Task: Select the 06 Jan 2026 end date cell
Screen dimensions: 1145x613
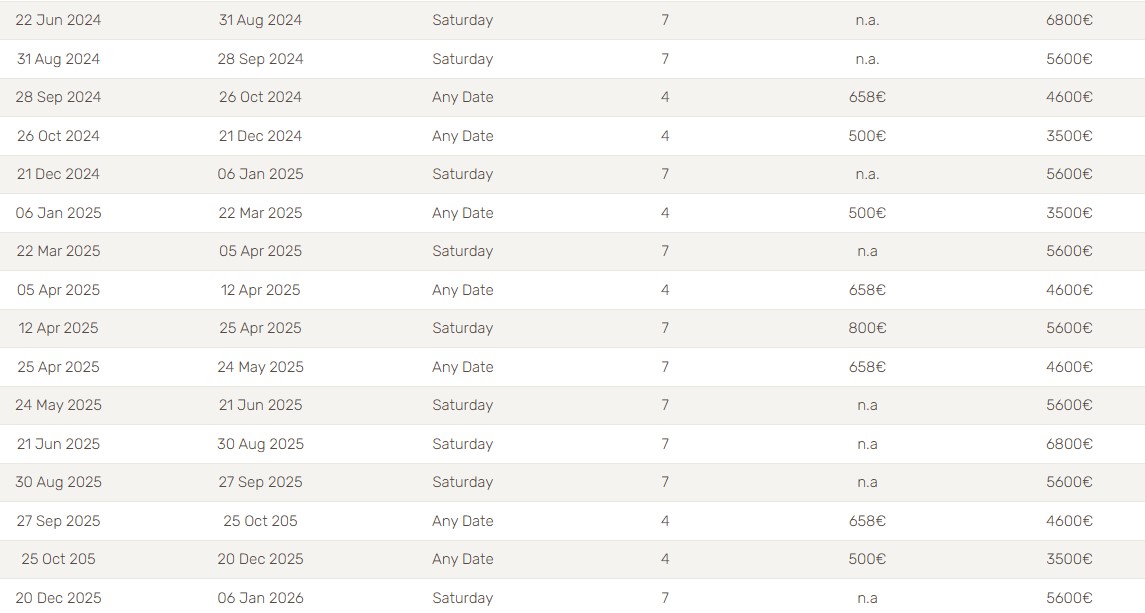Action: click(x=261, y=598)
